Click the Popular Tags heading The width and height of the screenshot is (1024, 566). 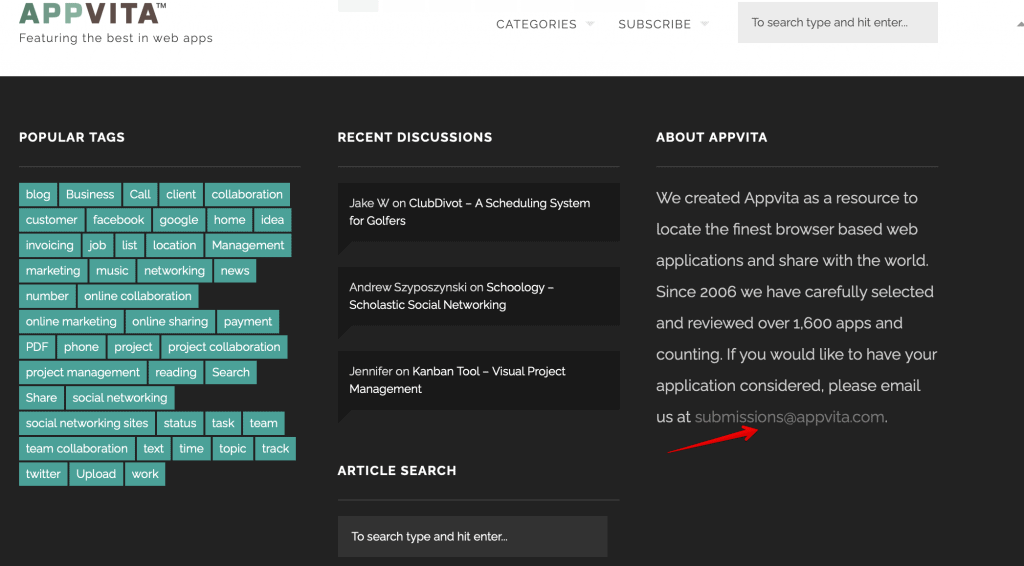coord(72,138)
